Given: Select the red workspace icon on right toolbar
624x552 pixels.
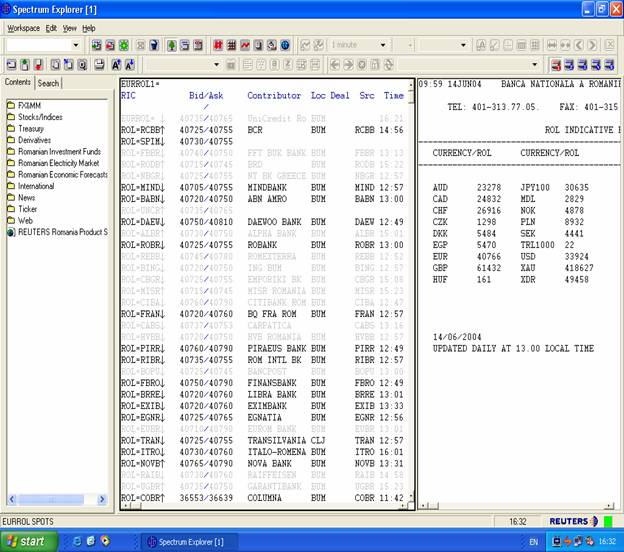Looking at the screenshot, I should coord(556,64).
